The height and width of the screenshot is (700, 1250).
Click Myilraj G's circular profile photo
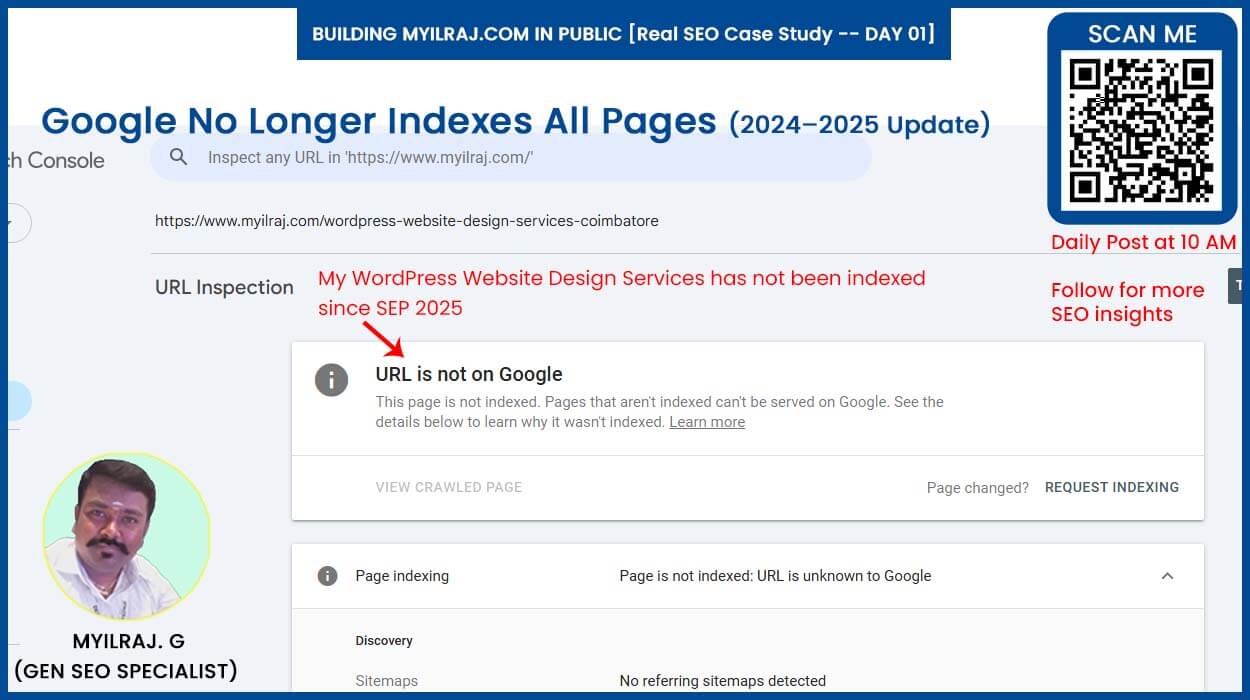[126, 537]
